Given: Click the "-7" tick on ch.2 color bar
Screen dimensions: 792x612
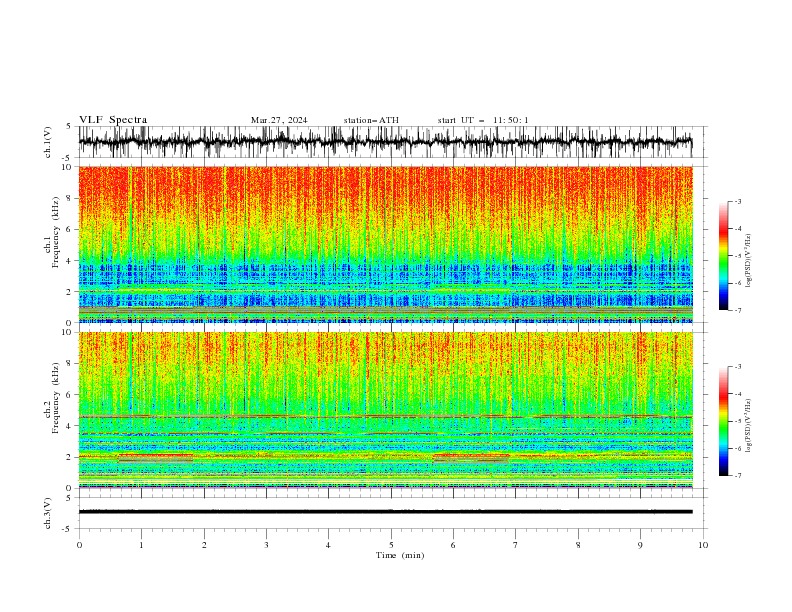Looking at the screenshot, I should pos(737,476).
